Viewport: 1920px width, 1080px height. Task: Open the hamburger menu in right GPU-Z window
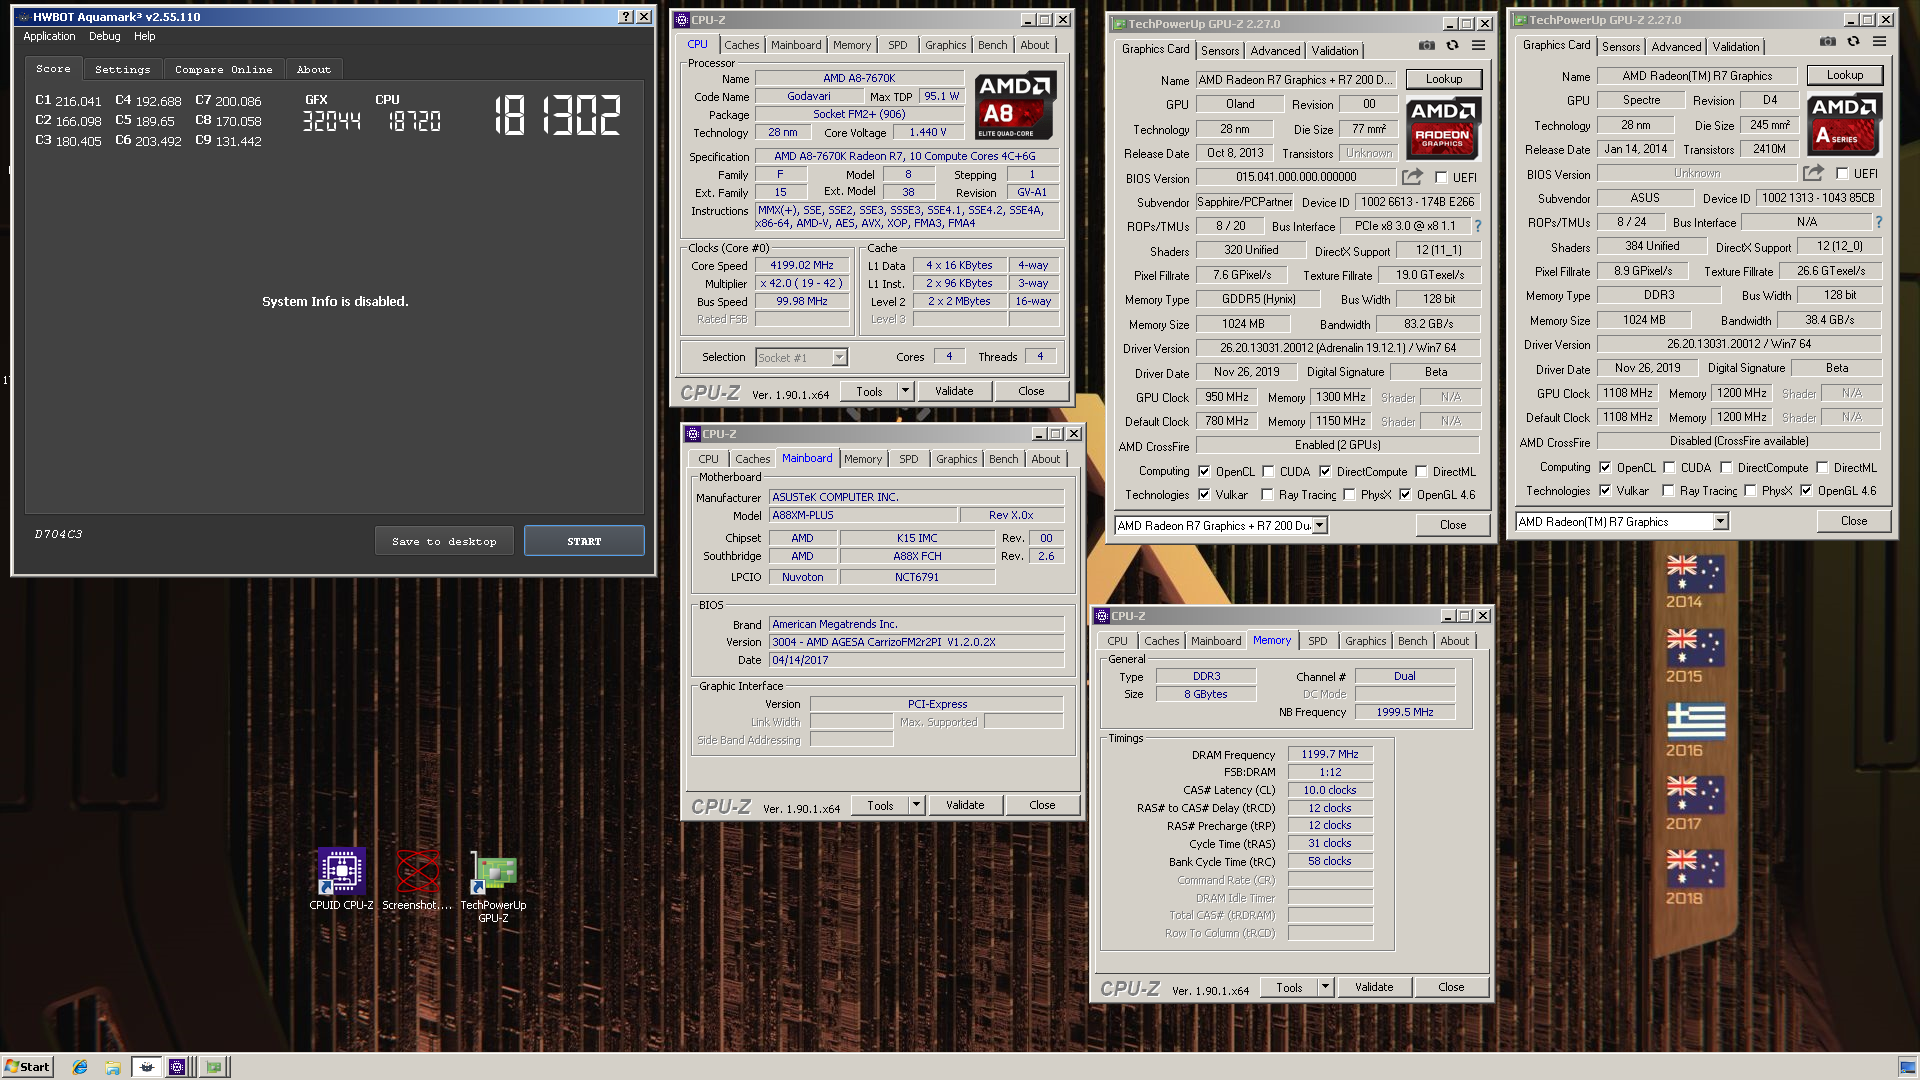1879,42
